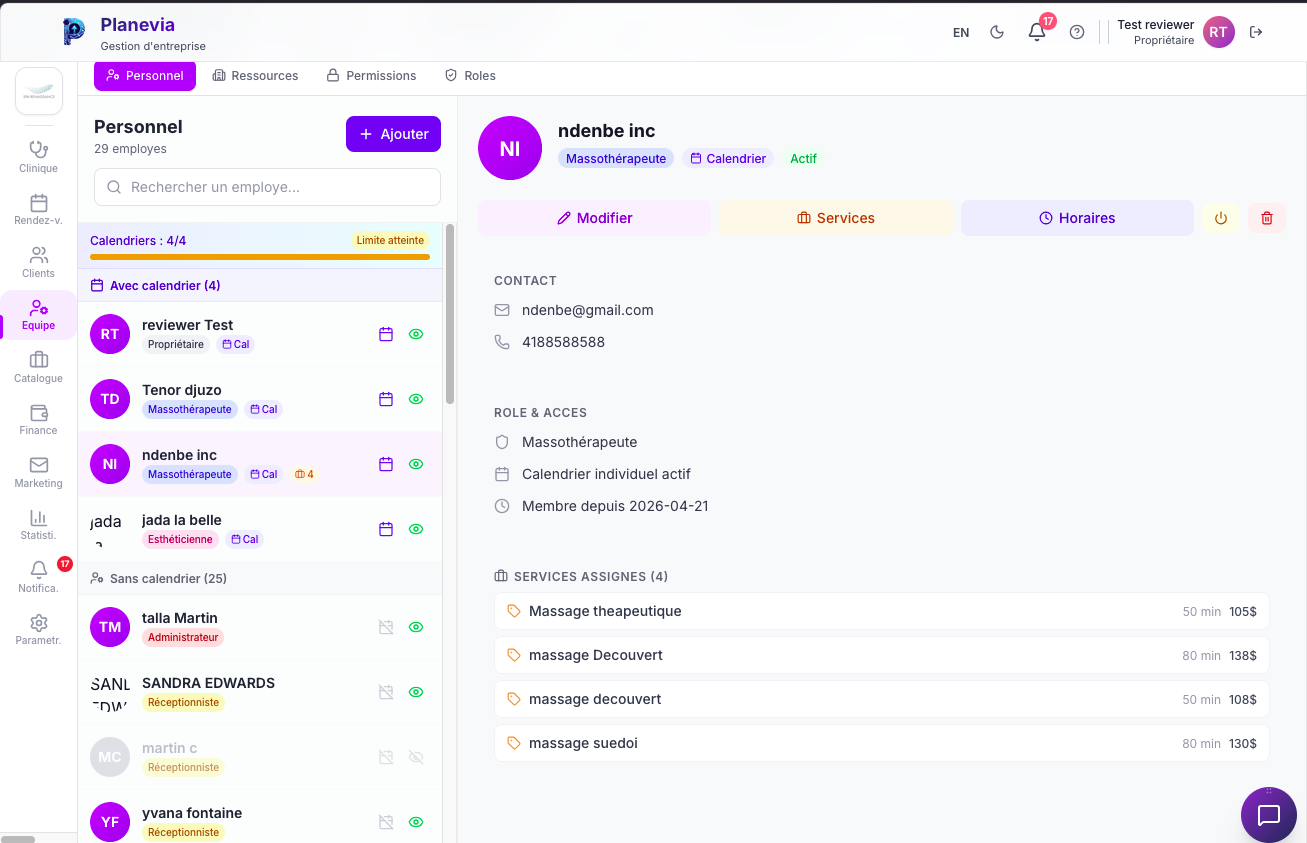Click no-calendar icon on SANDRA EDWARDS row
Screen dimensions: 1307x843
[x=386, y=692]
